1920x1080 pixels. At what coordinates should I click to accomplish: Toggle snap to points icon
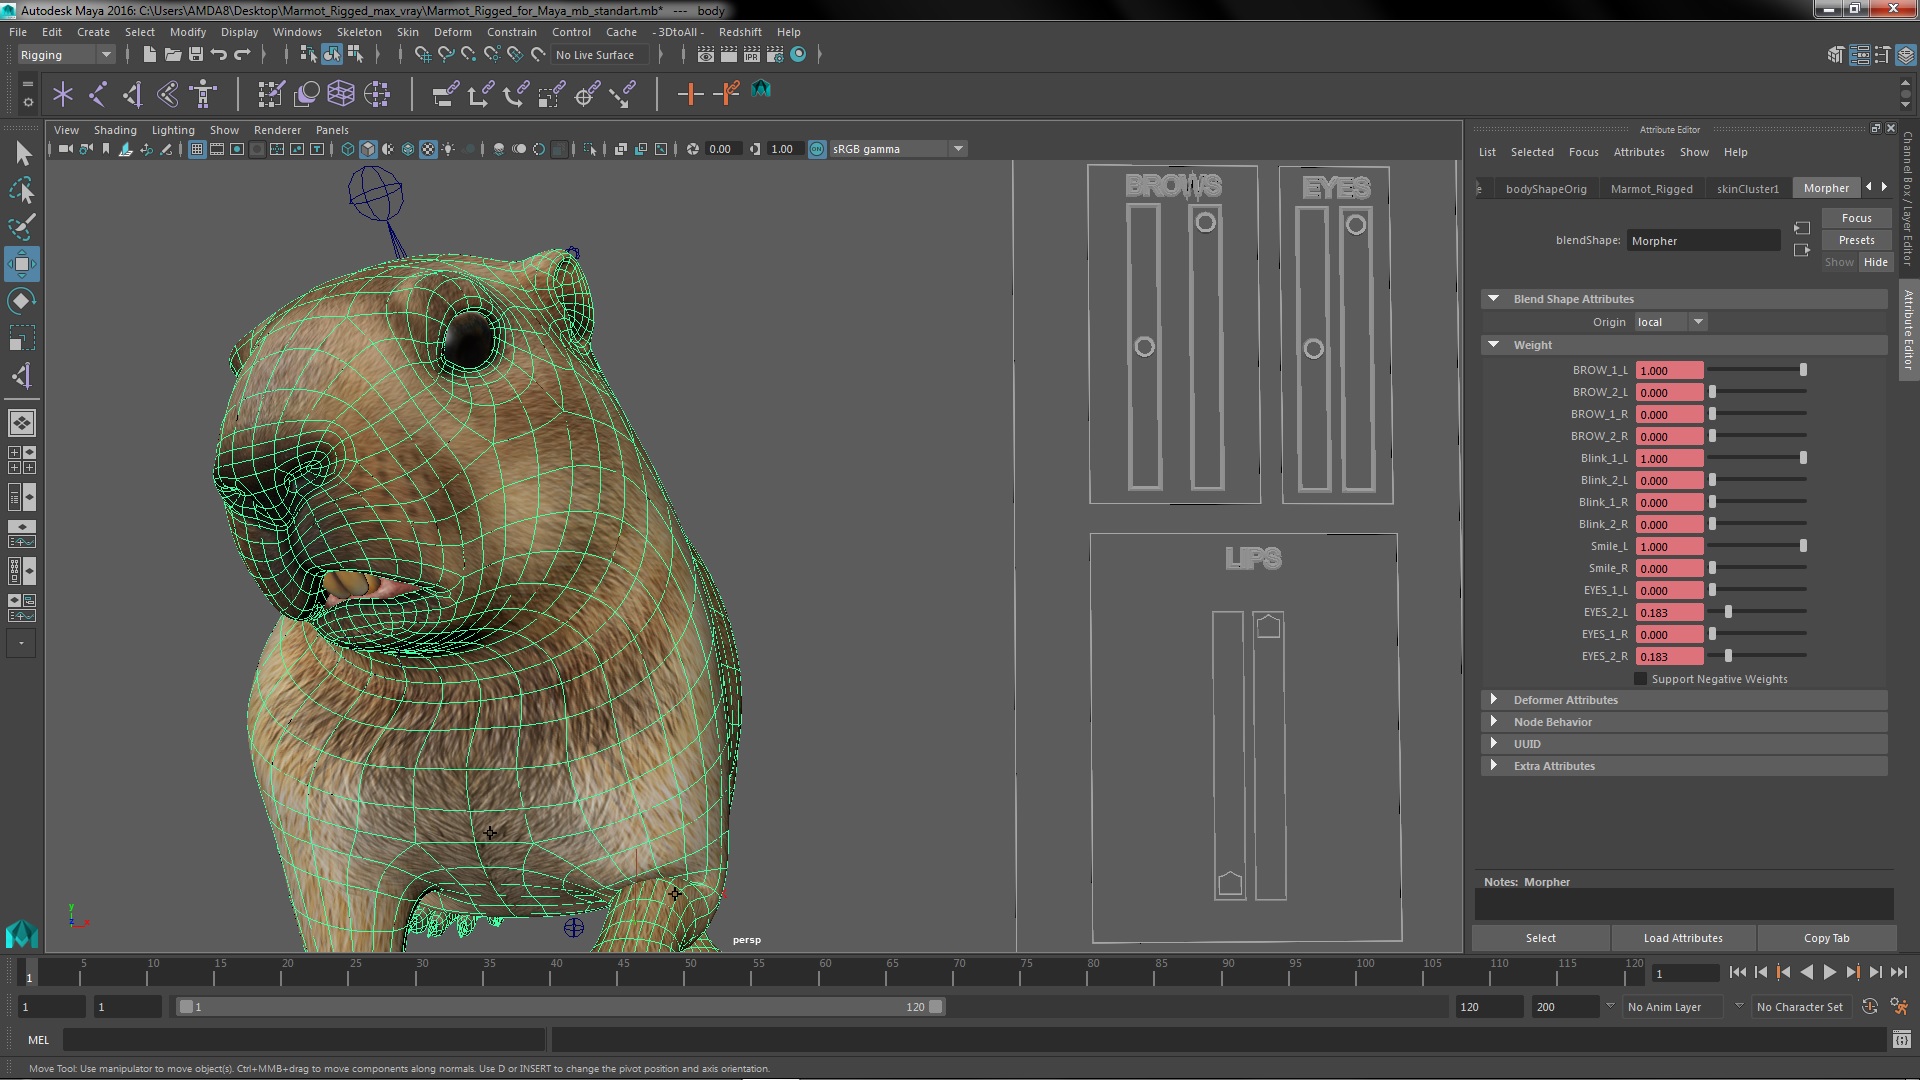click(469, 55)
